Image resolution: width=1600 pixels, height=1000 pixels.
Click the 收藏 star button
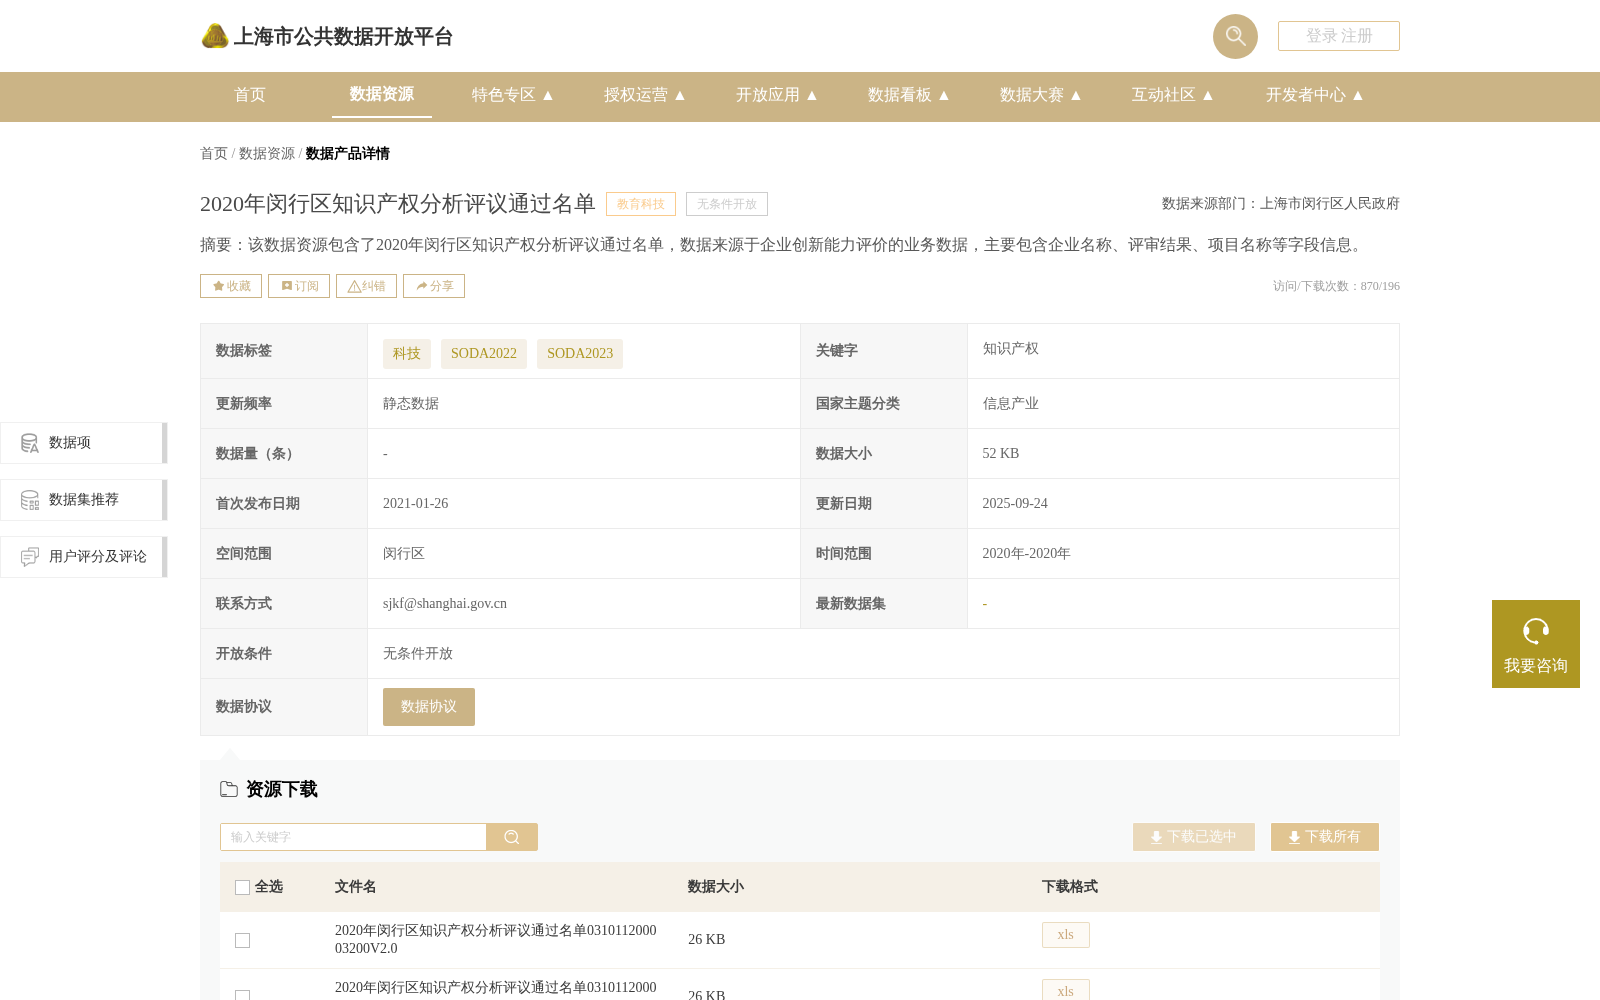coord(231,286)
